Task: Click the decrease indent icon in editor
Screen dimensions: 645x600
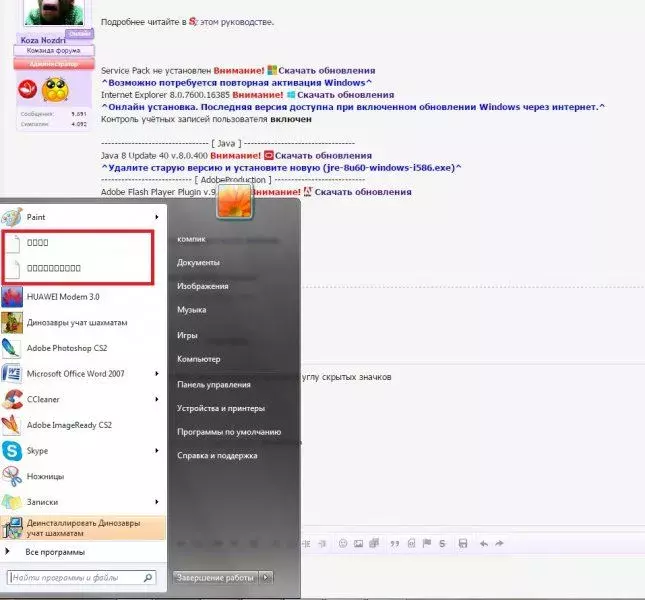Action: pyautogui.click(x=306, y=544)
